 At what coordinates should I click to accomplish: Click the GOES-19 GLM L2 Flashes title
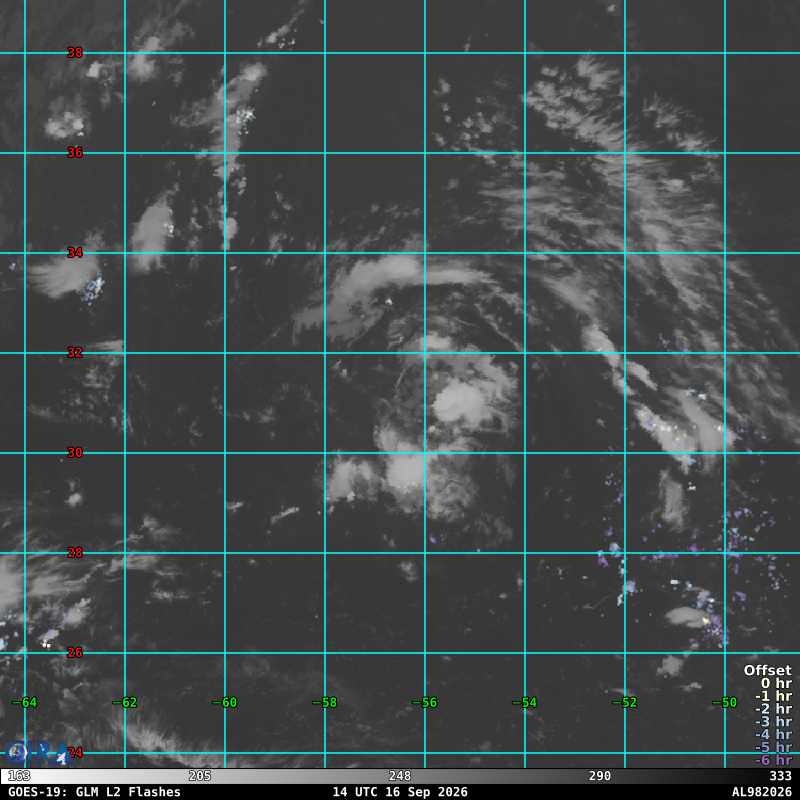pyautogui.click(x=94, y=792)
